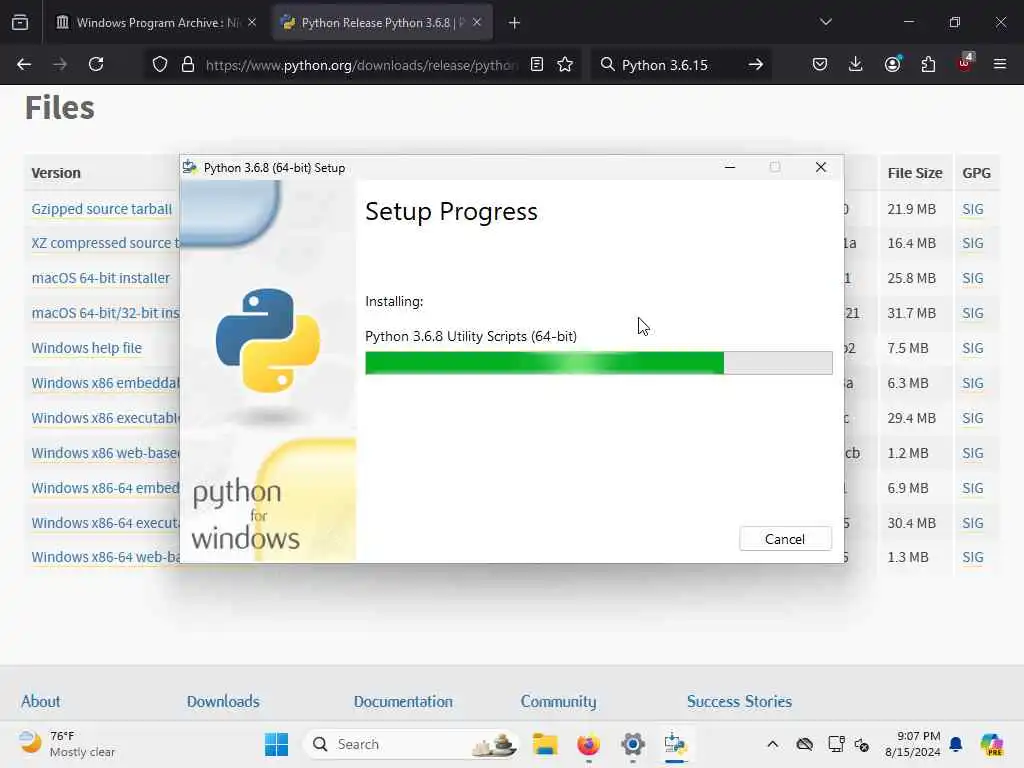Viewport: 1024px width, 768px height.
Task: Open Windows x86-64 embeddable link
Action: [x=105, y=488]
